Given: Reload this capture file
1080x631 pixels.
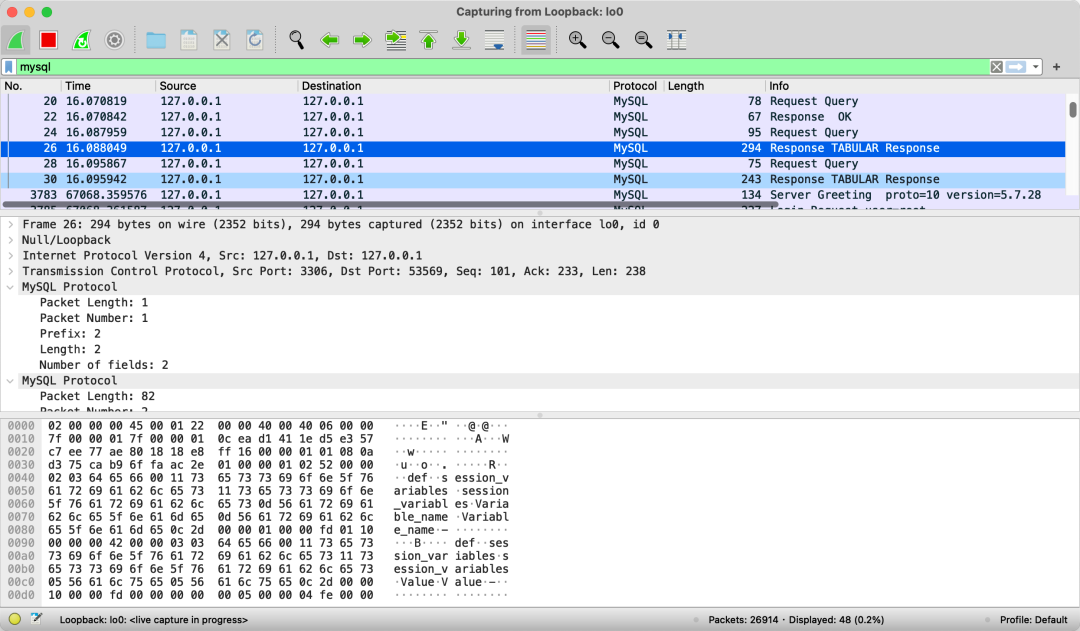Looking at the screenshot, I should coord(255,40).
